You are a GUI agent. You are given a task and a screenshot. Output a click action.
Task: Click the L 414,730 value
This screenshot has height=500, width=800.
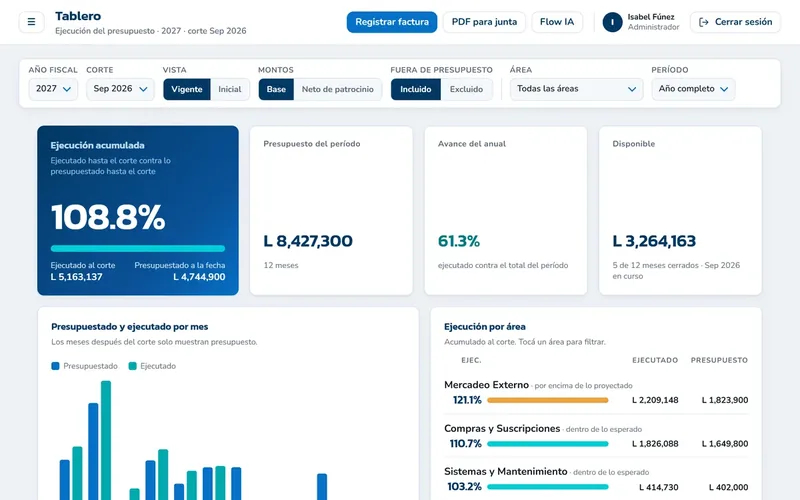659,487
